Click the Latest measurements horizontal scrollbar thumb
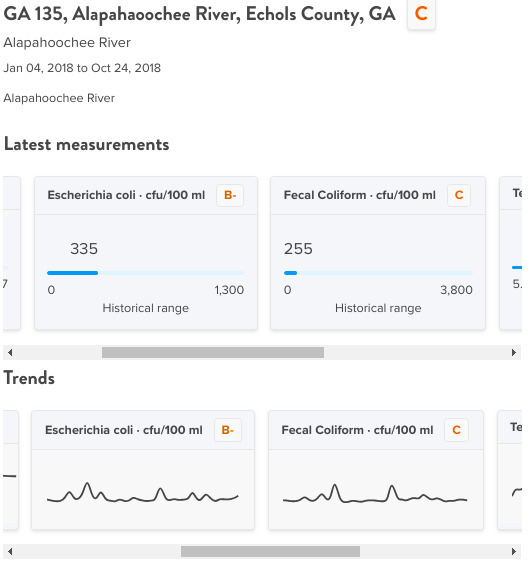The image size is (531, 562). pos(213,352)
